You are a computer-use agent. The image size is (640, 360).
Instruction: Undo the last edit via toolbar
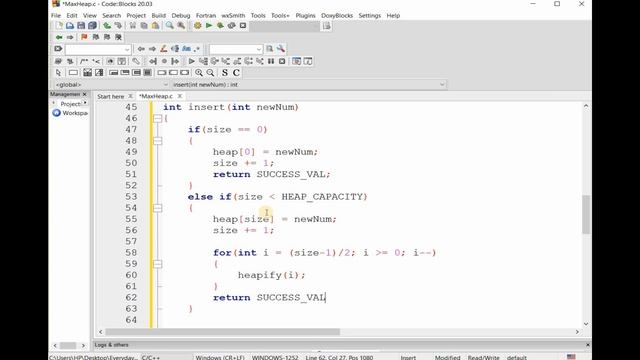tap(107, 26)
